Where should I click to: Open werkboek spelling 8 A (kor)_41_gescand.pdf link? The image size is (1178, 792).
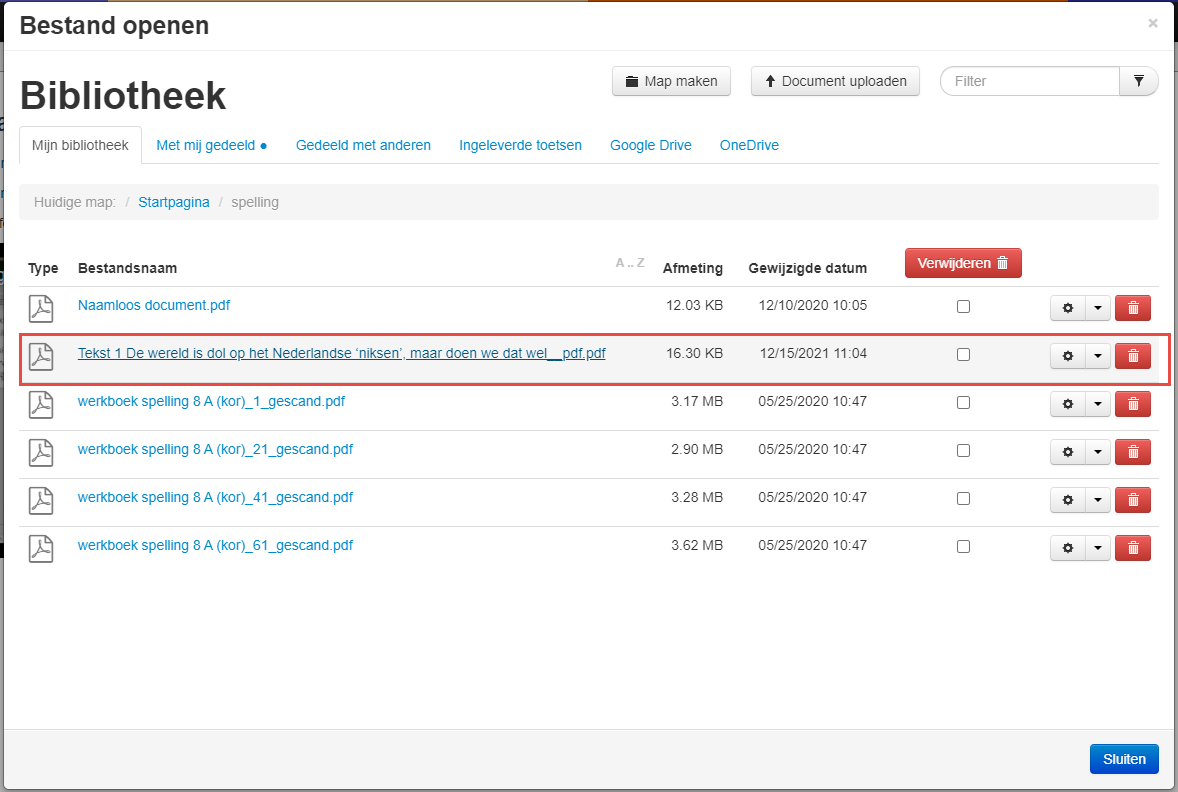[x=216, y=497]
